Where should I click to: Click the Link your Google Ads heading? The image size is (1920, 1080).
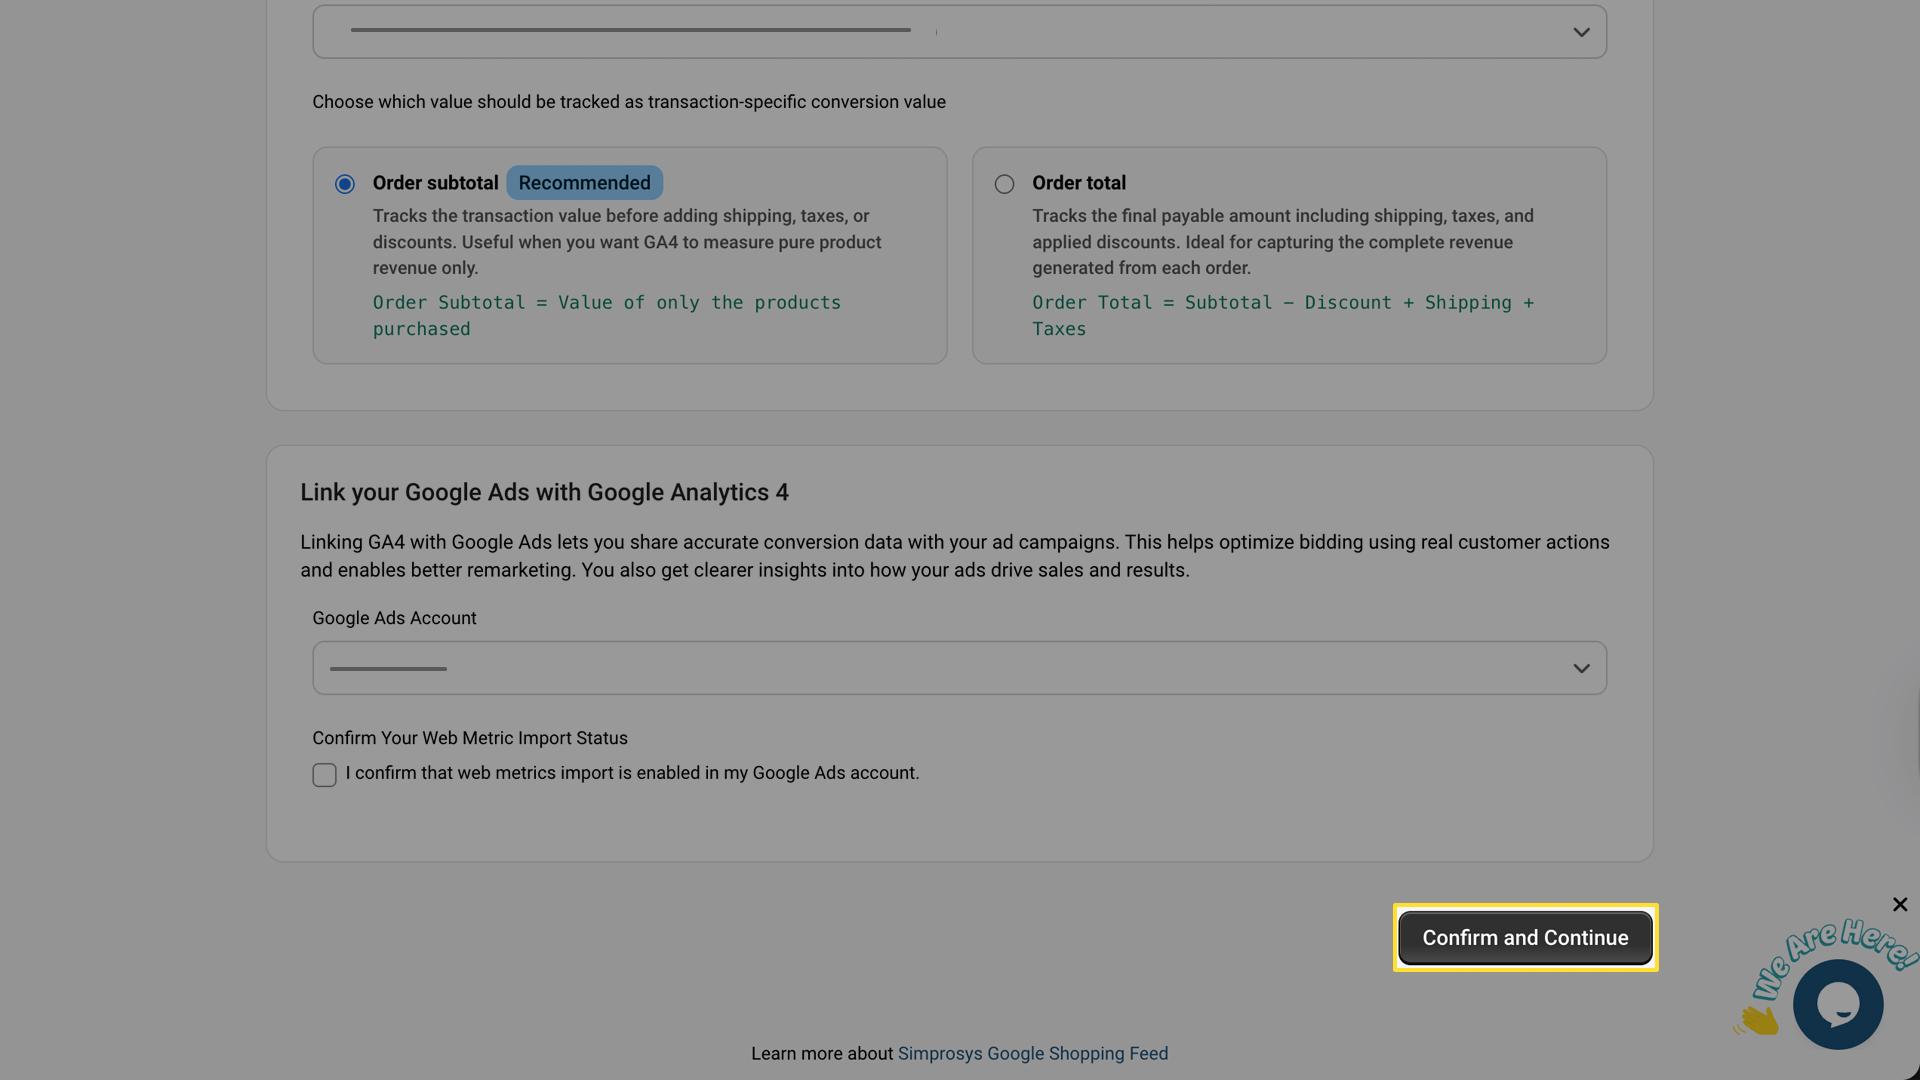click(544, 492)
